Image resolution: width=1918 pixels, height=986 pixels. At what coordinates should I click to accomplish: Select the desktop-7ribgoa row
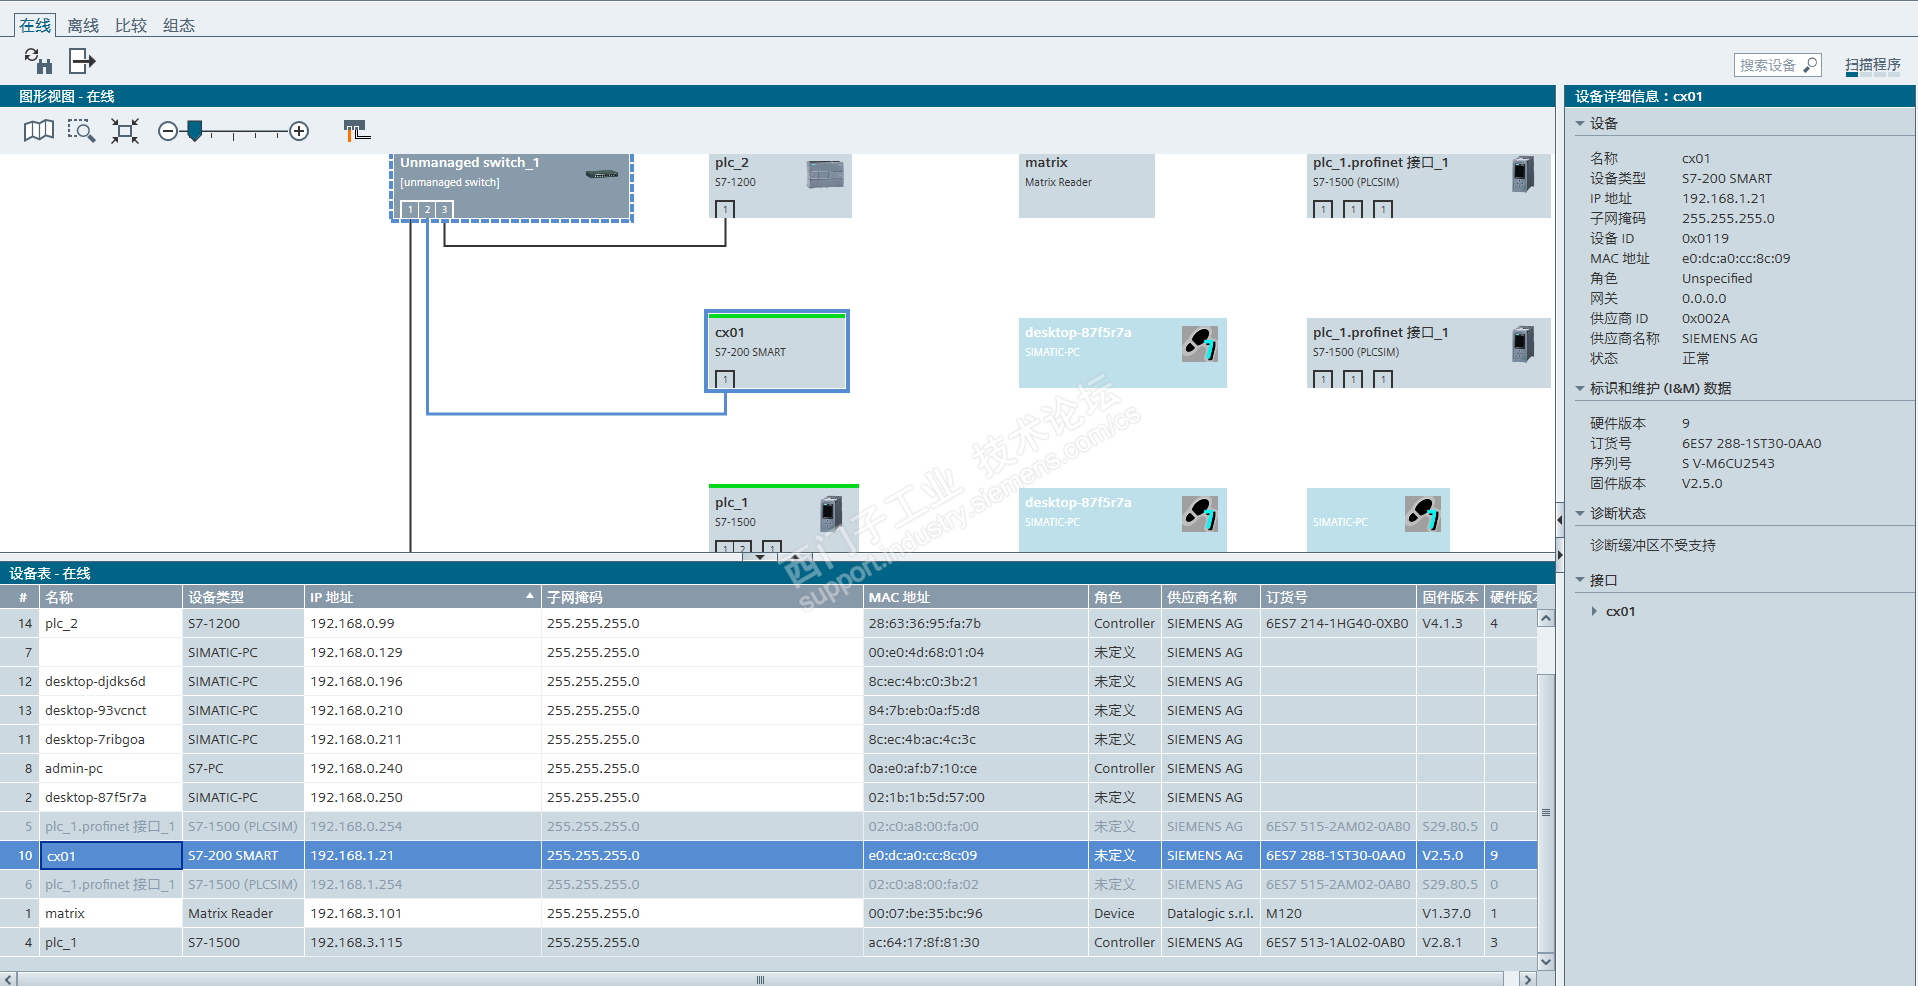768,739
